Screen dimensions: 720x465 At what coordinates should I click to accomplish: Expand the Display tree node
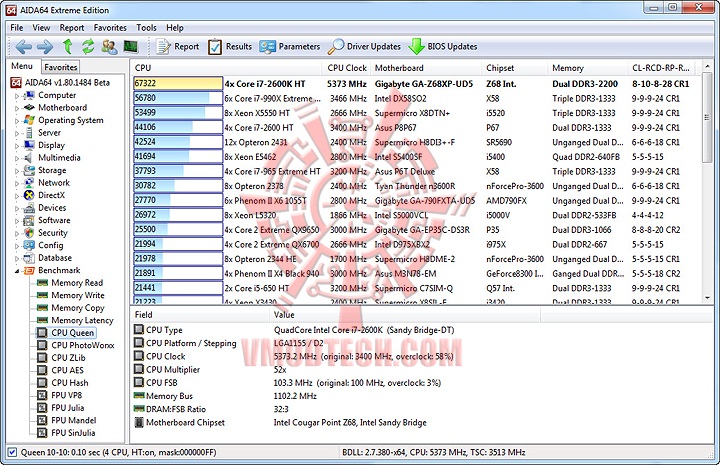(x=17, y=146)
